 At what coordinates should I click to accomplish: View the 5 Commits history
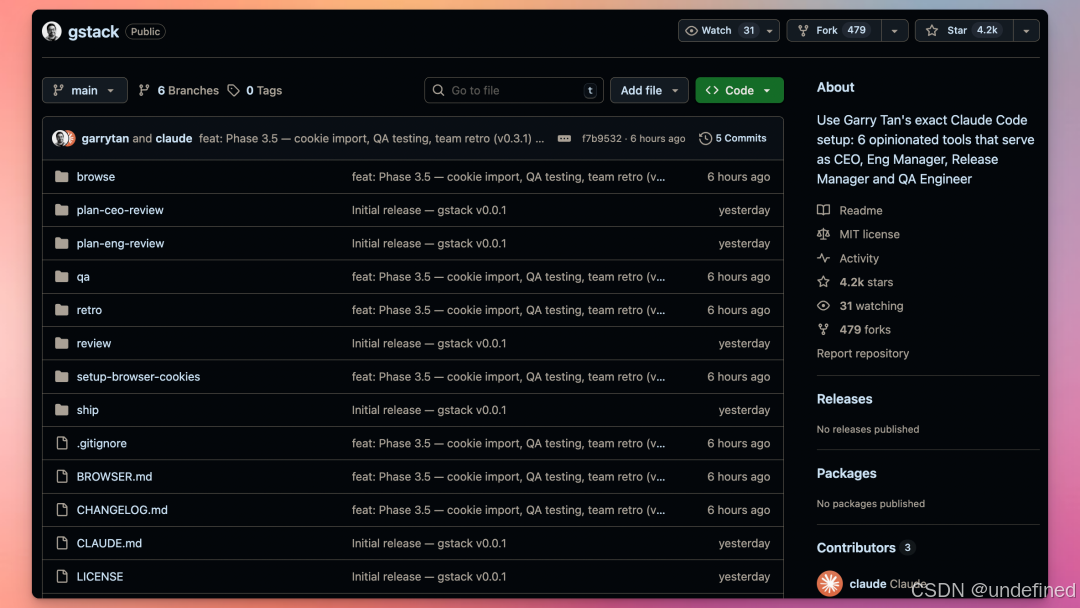coord(733,138)
